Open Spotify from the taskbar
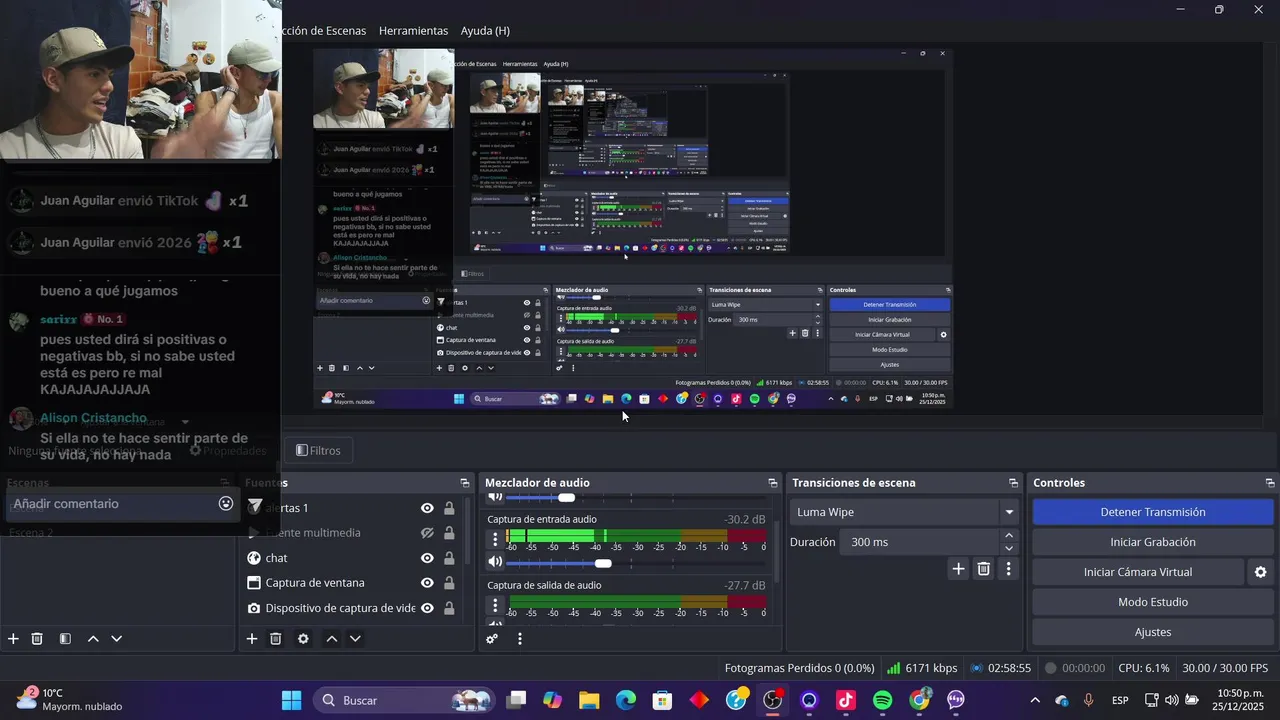 coord(883,700)
